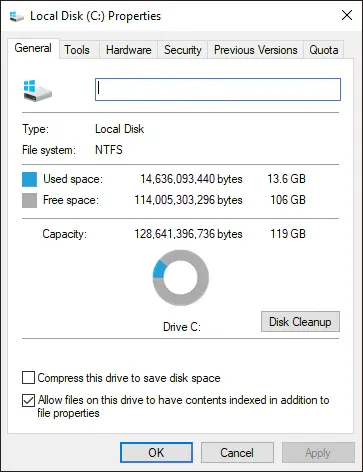Close the Properties dialog window
The height and width of the screenshot is (472, 363).
pyautogui.click(x=347, y=15)
